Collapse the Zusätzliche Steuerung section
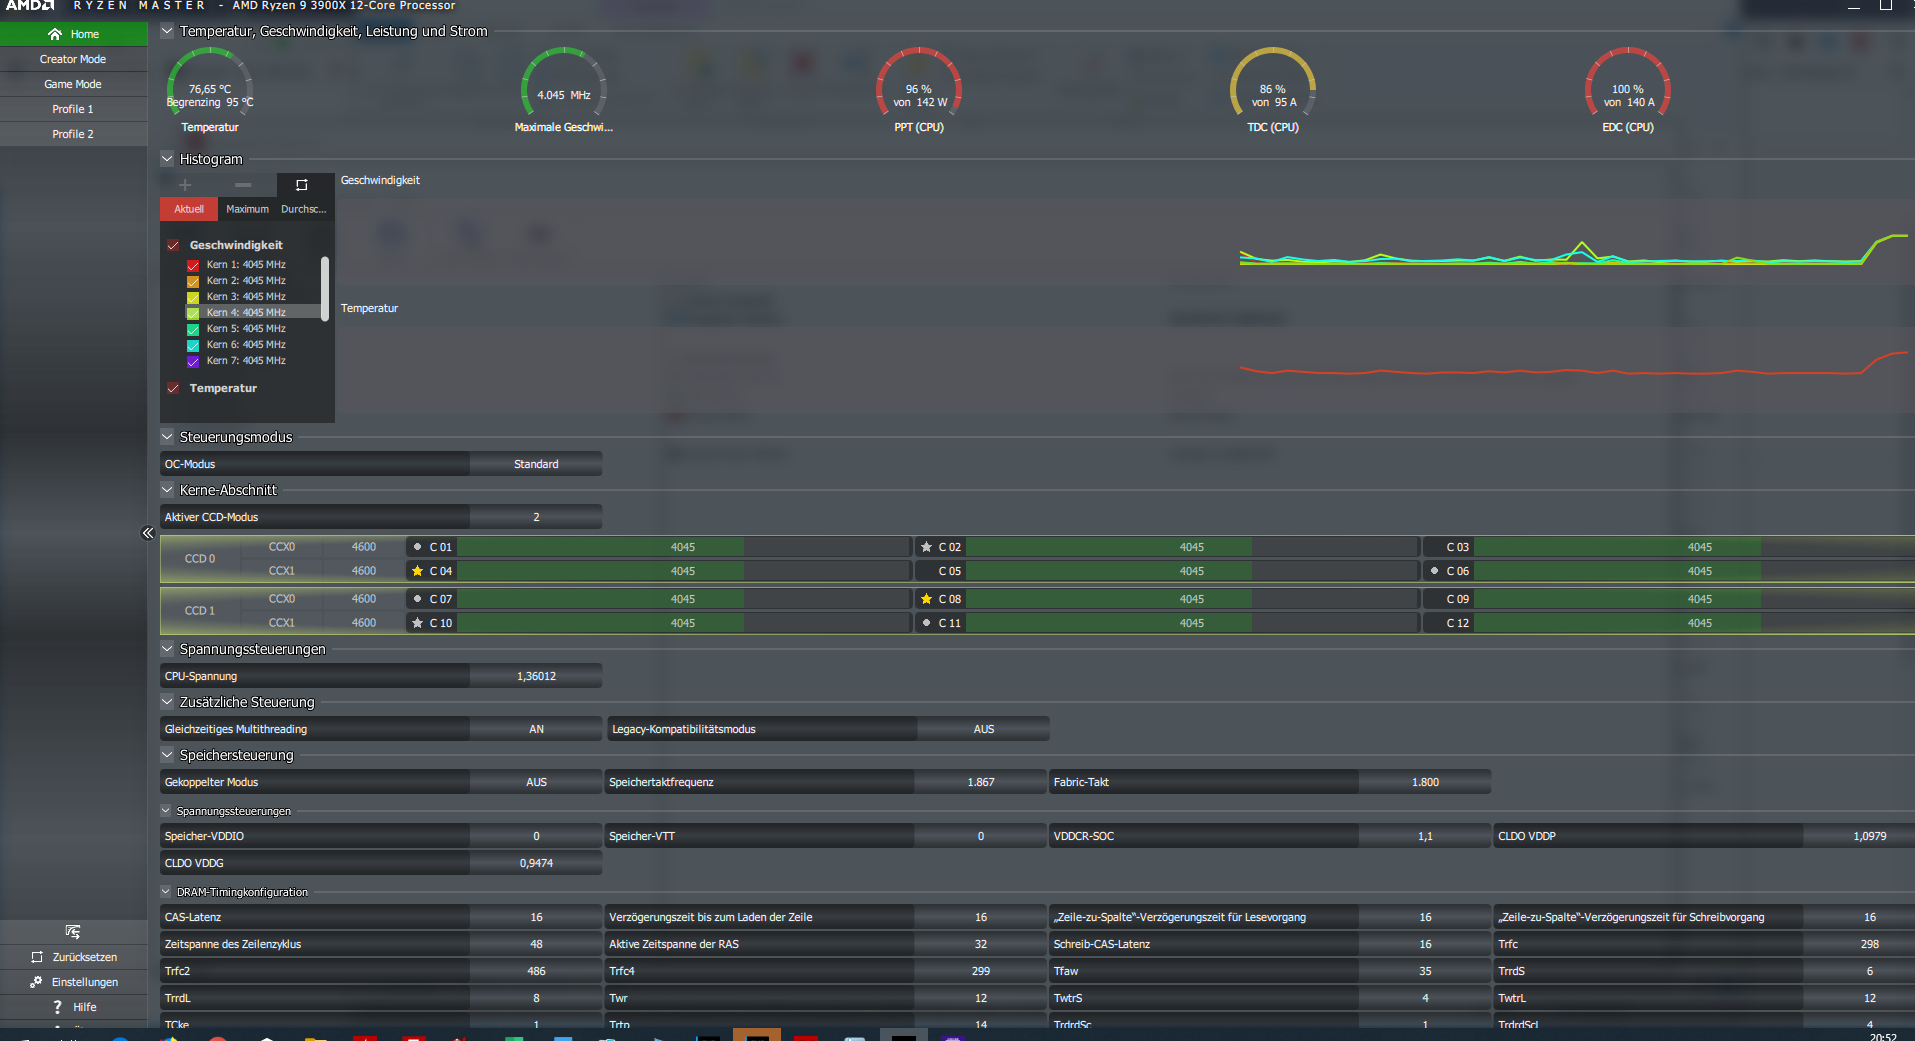Viewport: 1915px width, 1041px height. 167,702
